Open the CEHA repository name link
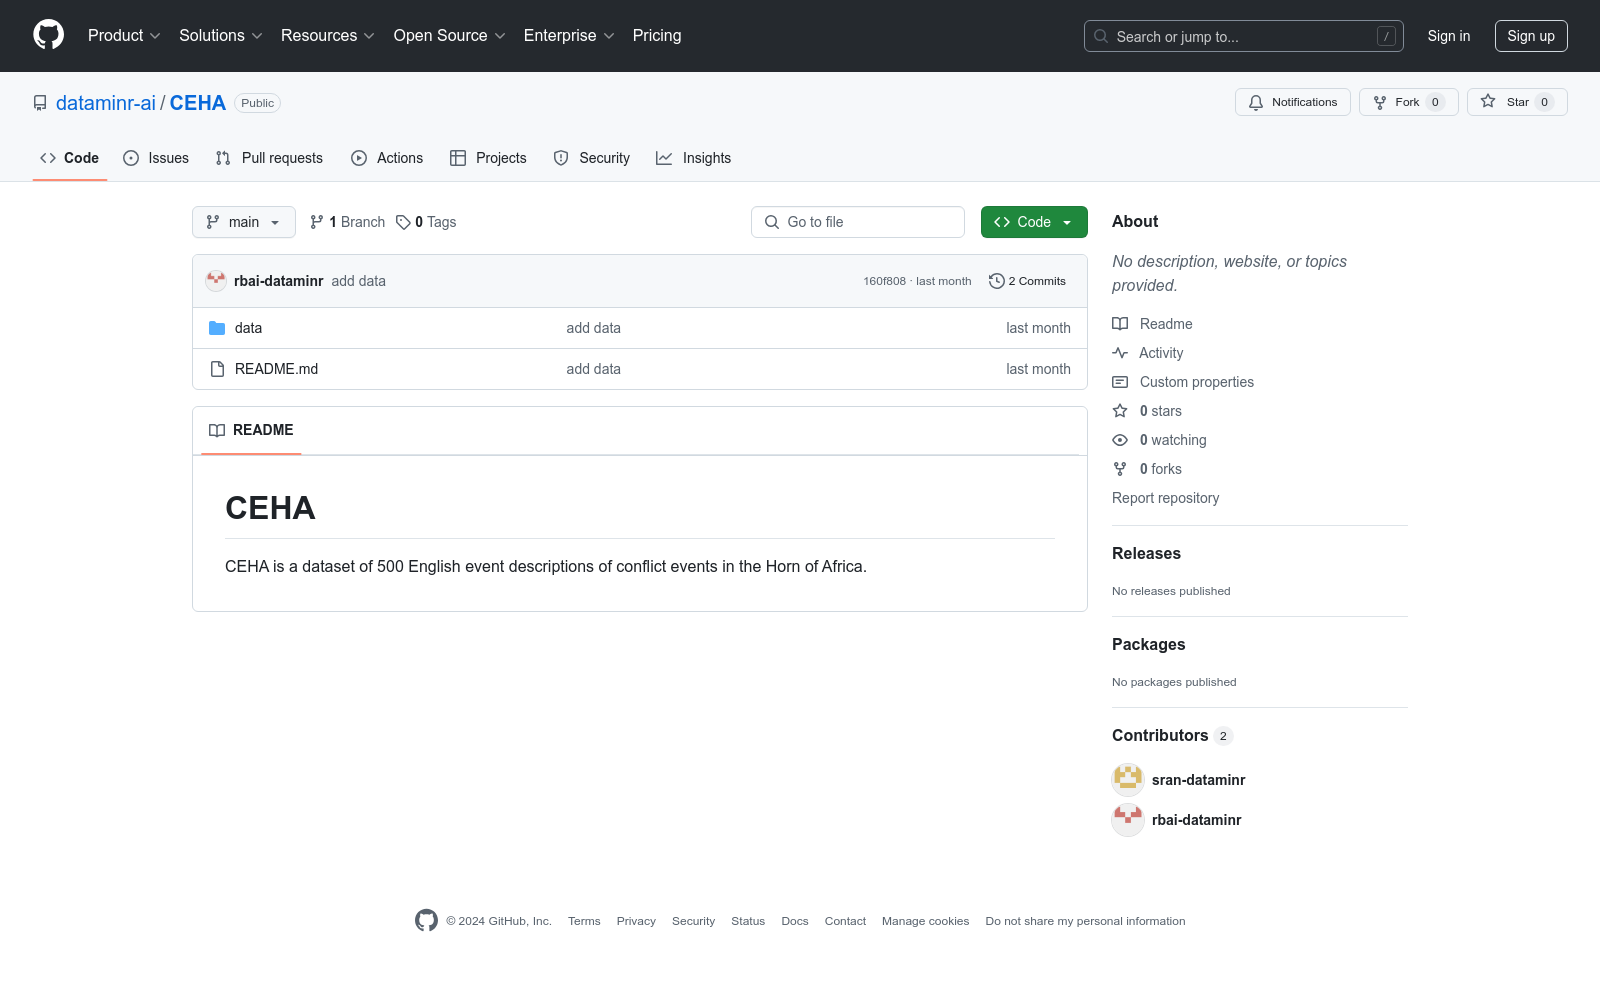1600x1000 pixels. pos(198,103)
